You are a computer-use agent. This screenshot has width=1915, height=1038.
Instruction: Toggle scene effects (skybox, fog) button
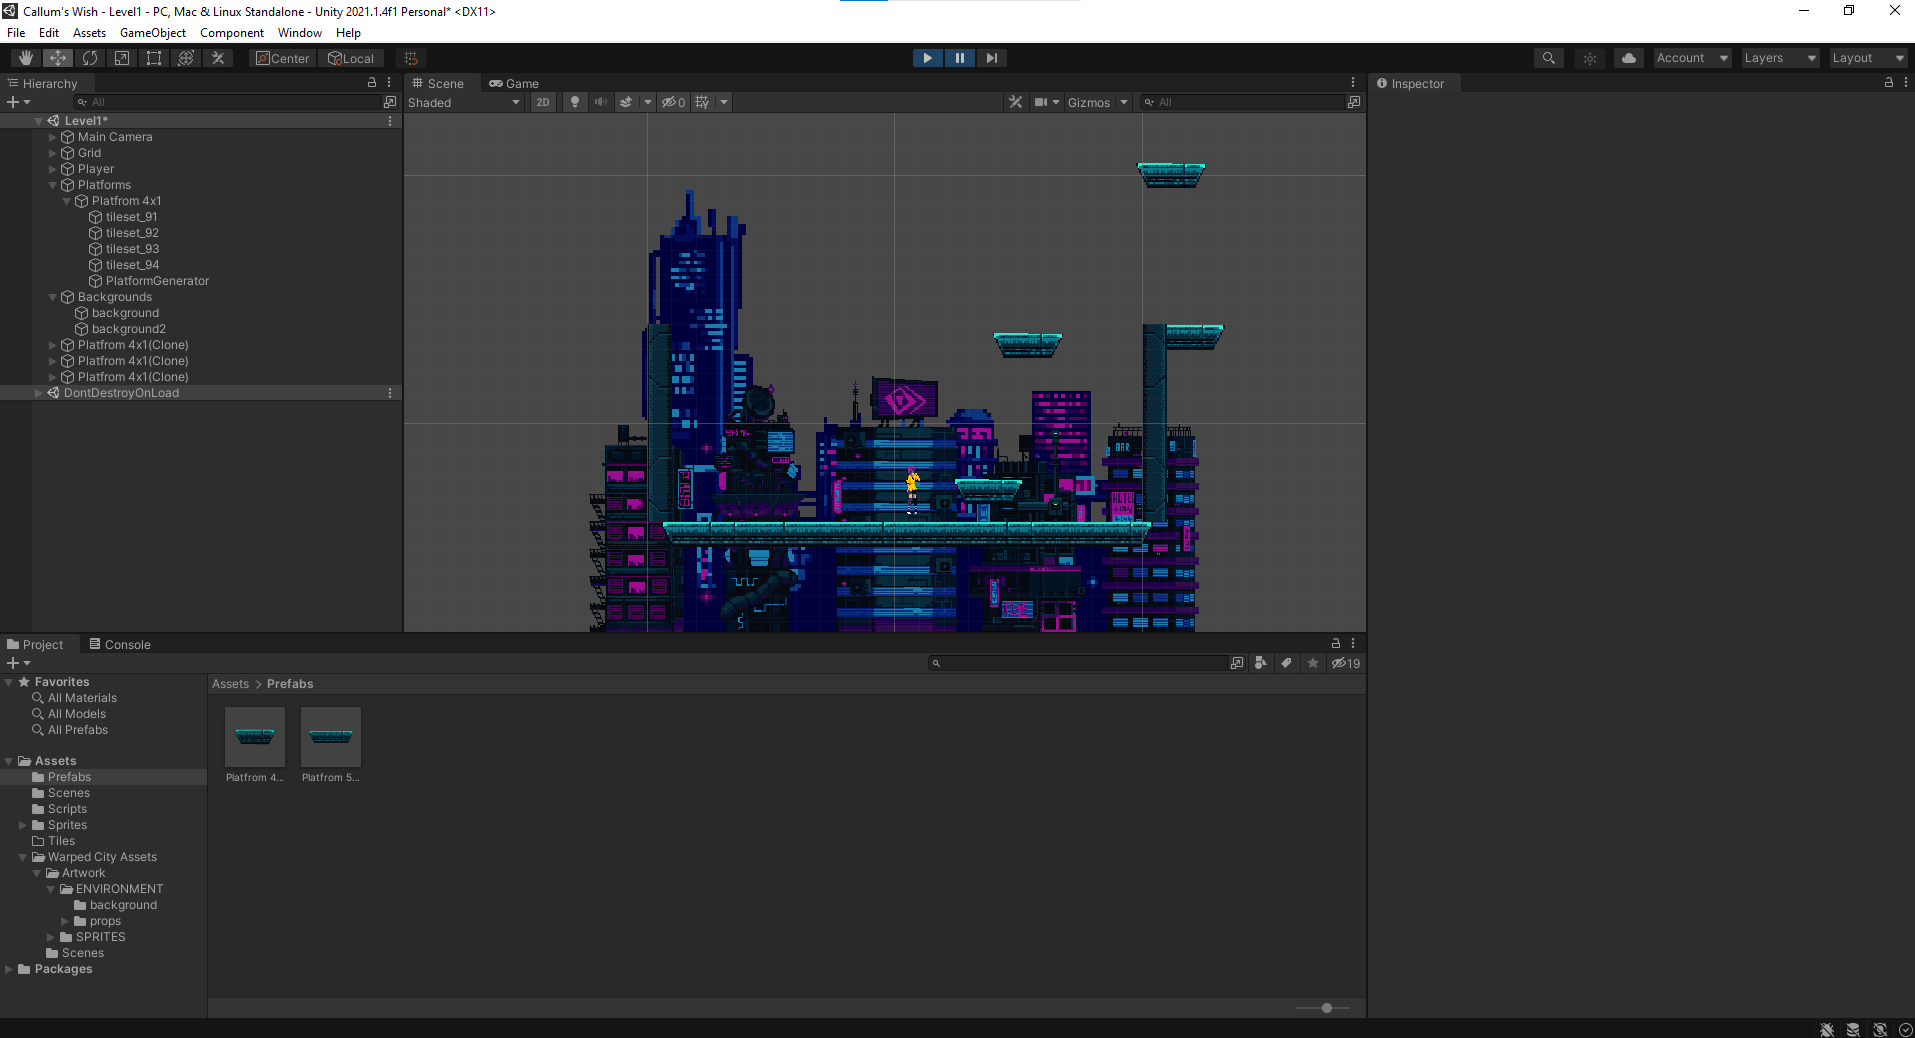[x=626, y=102]
